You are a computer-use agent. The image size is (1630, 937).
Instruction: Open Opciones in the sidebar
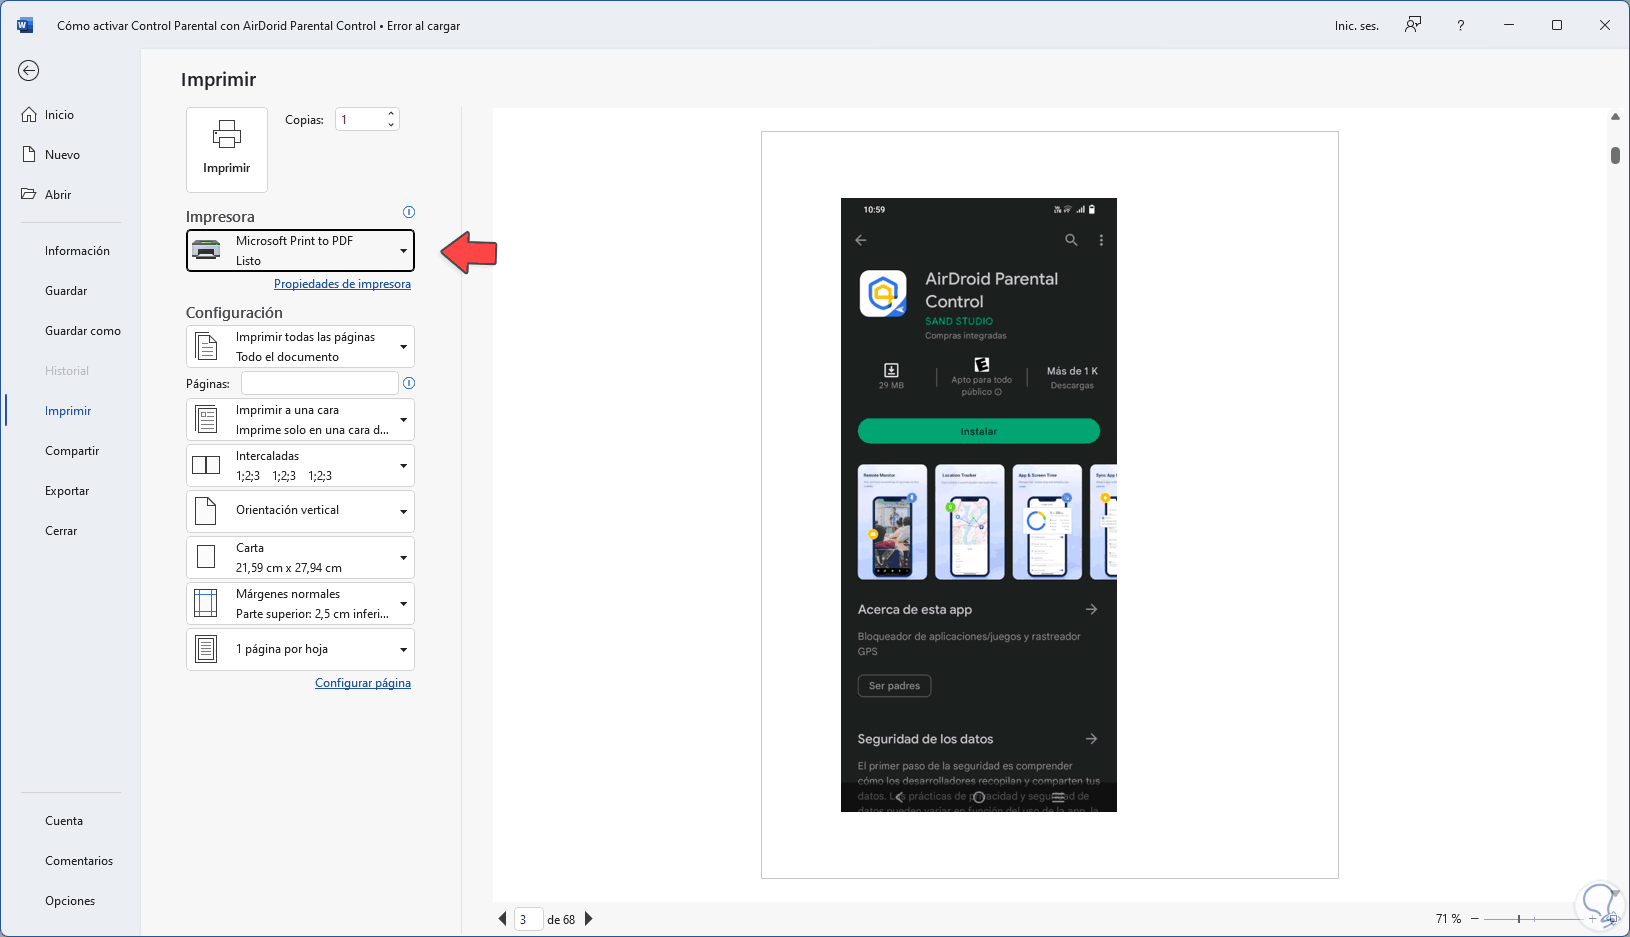(70, 901)
